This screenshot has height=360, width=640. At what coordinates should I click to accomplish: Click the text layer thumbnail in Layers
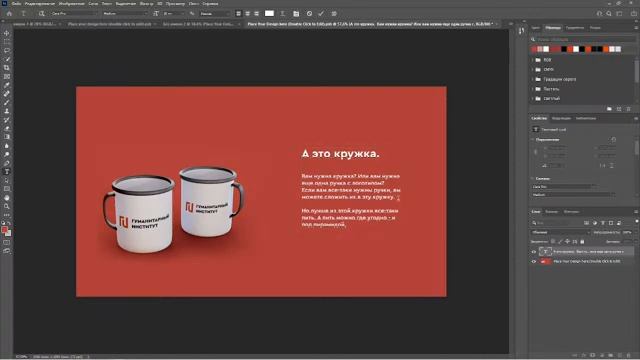click(545, 252)
